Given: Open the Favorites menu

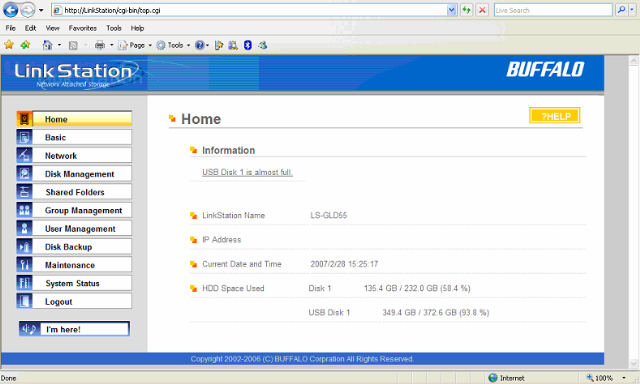Looking at the screenshot, I should click(x=82, y=28).
